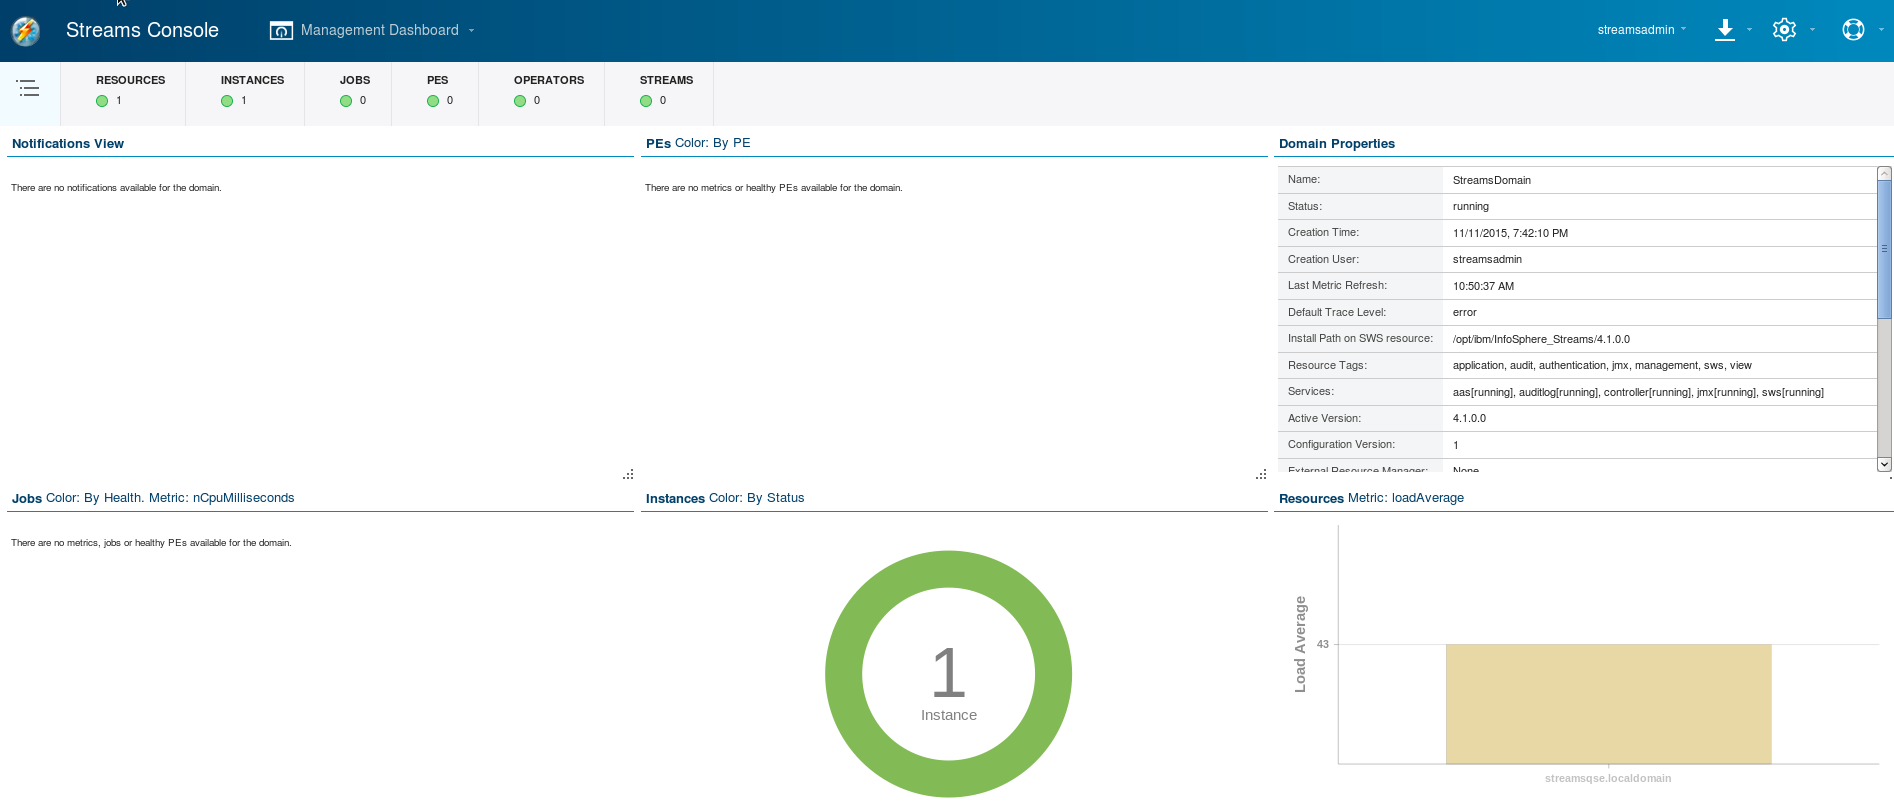1894x804 pixels.
Task: Click Domain Properties scrollbar down arrow
Action: pyautogui.click(x=1884, y=464)
